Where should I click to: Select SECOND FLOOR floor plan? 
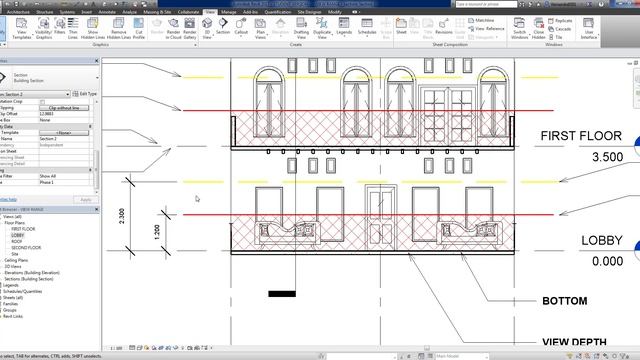[x=26, y=248]
